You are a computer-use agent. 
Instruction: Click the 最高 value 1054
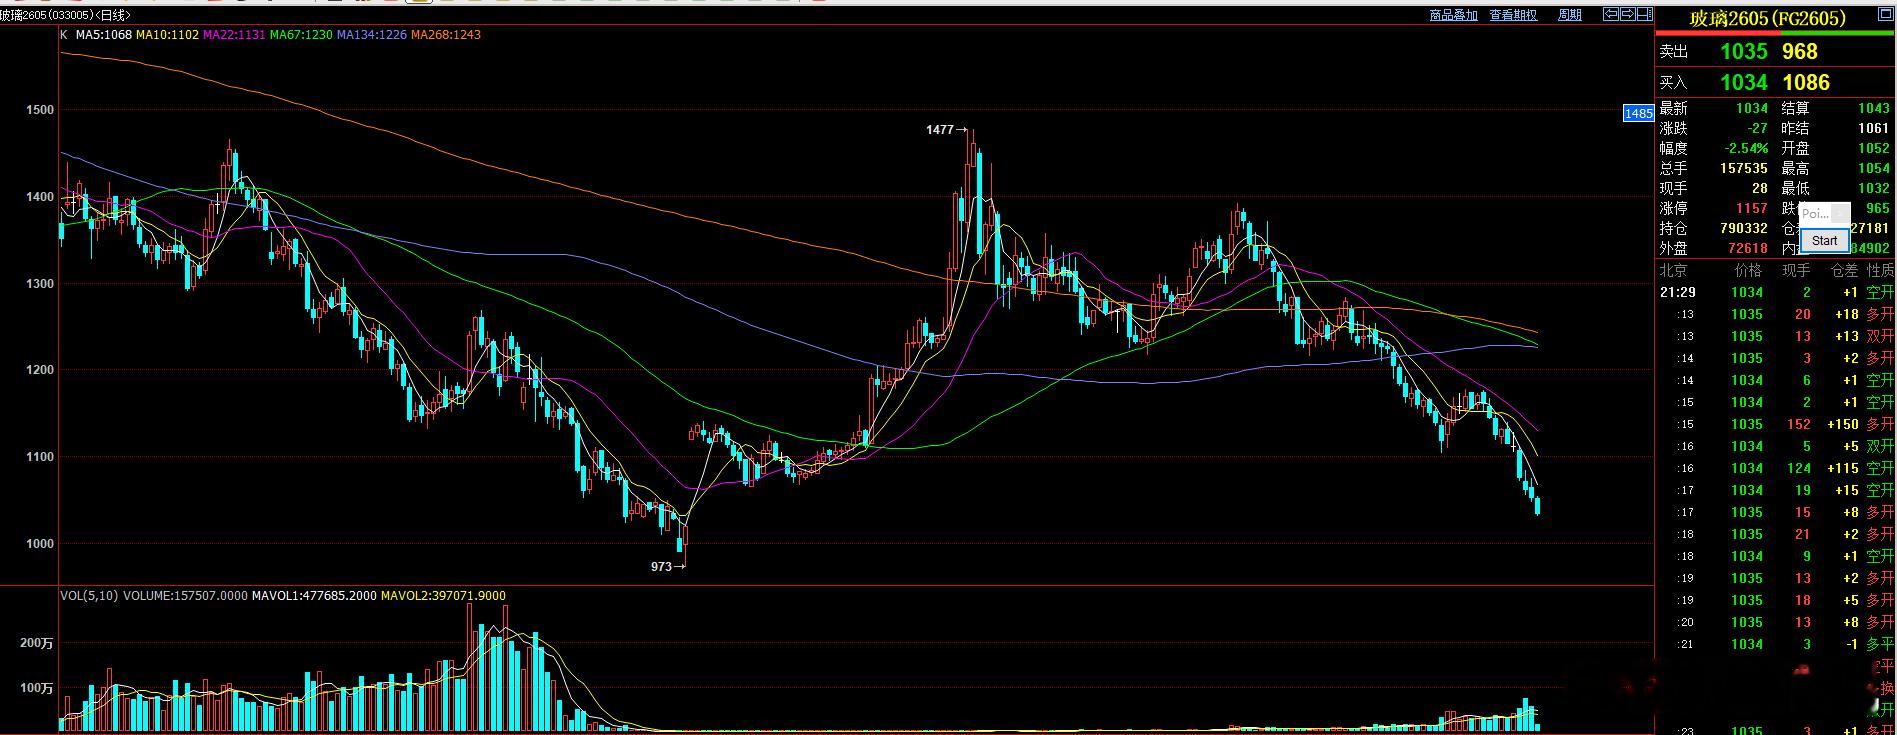point(1874,169)
